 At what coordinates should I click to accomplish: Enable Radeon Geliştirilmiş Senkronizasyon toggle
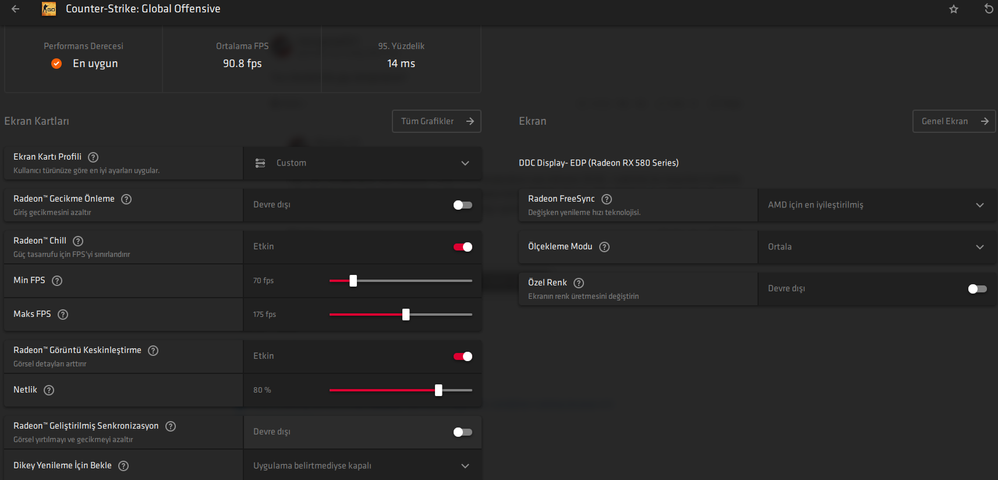pos(463,432)
